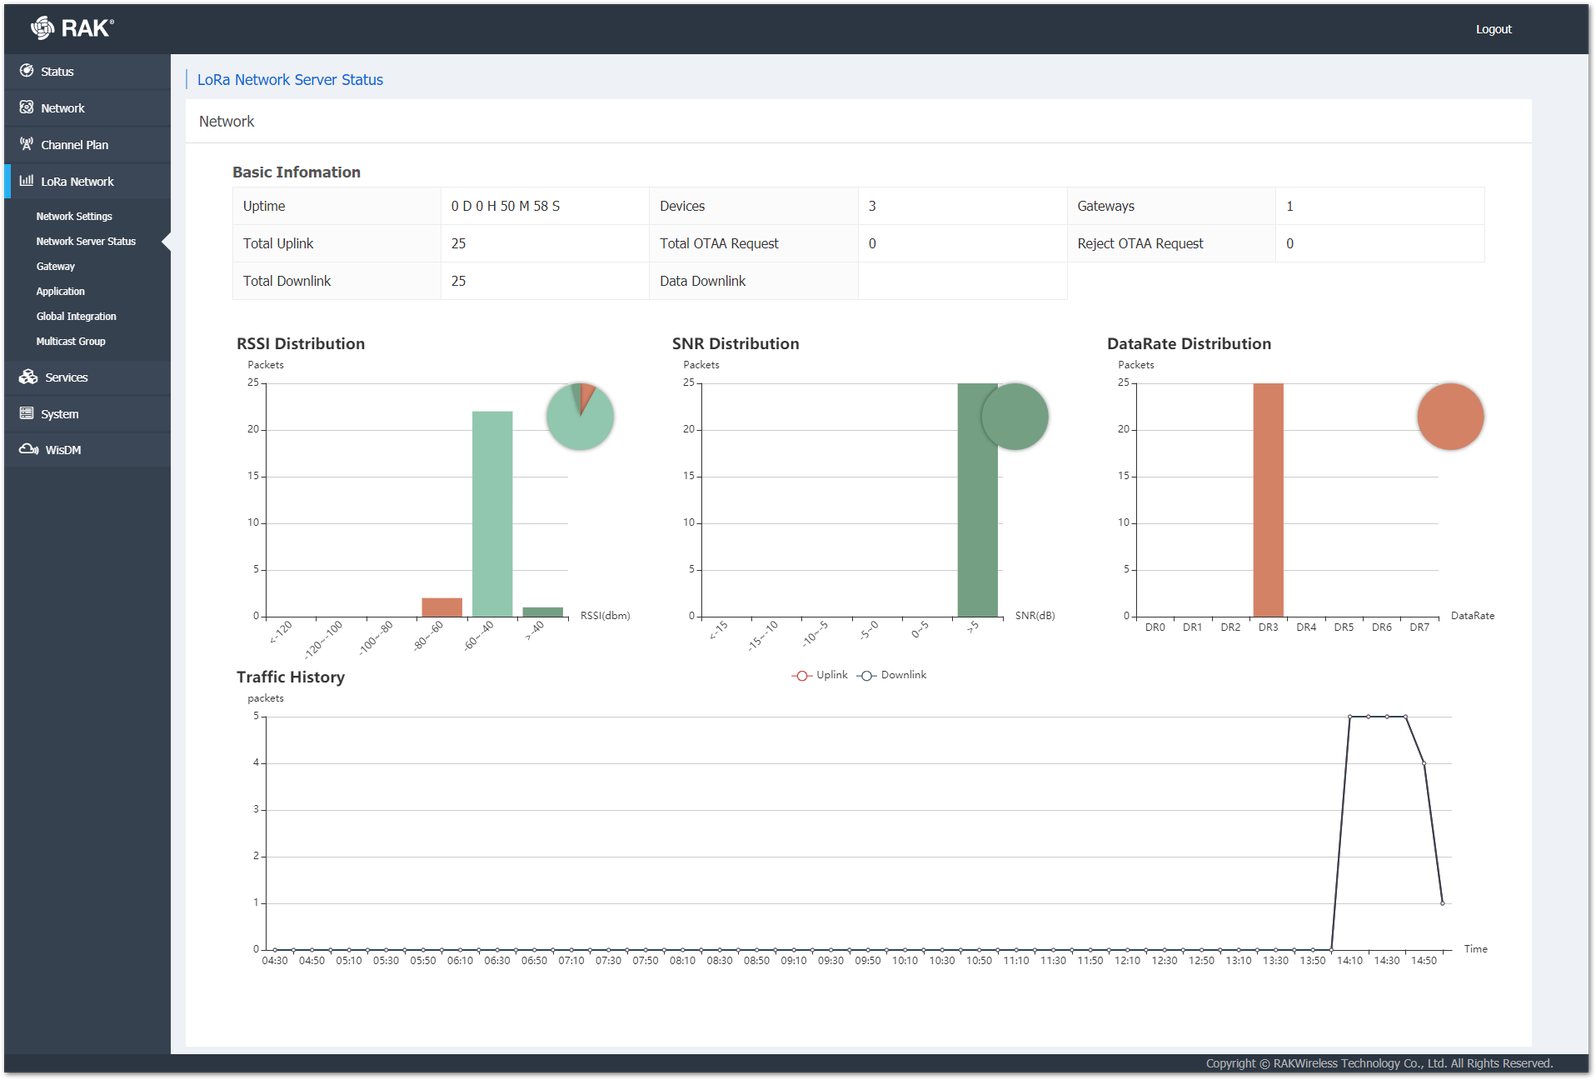Click the -60~-40 RSSI bar
1596x1080 pixels.
pyautogui.click(x=492, y=514)
